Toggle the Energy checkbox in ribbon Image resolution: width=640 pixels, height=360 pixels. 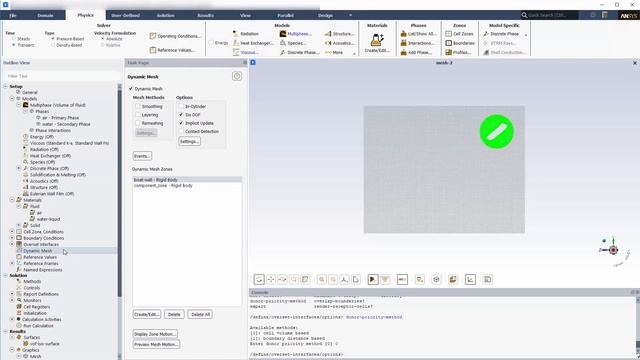click(x=211, y=42)
